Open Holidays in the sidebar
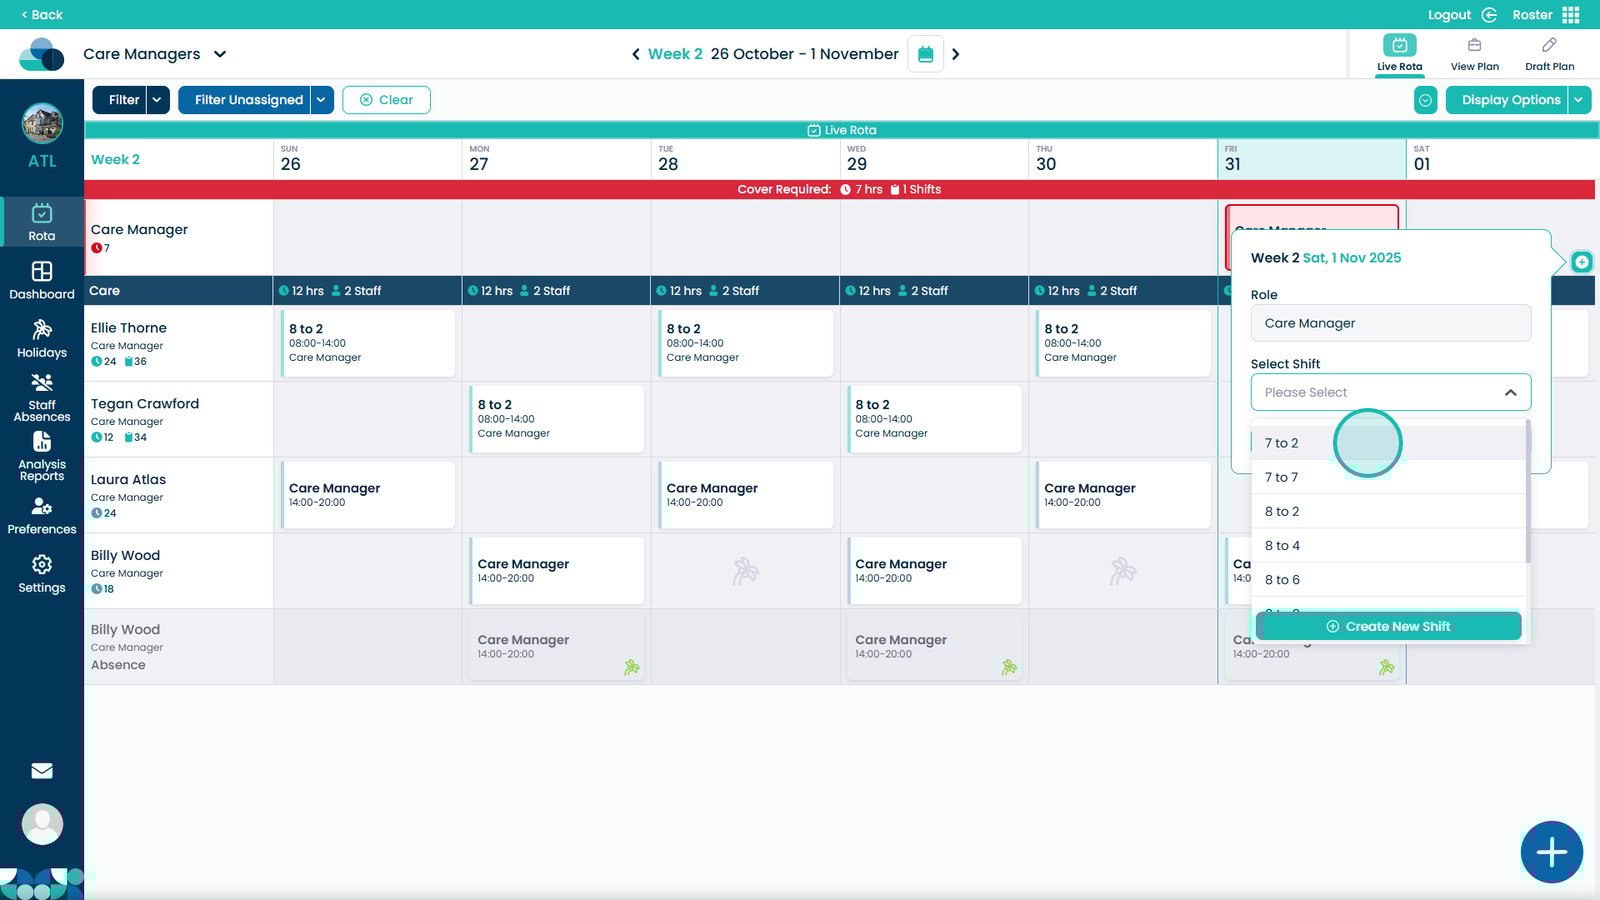This screenshot has height=900, width=1600. pos(42,338)
